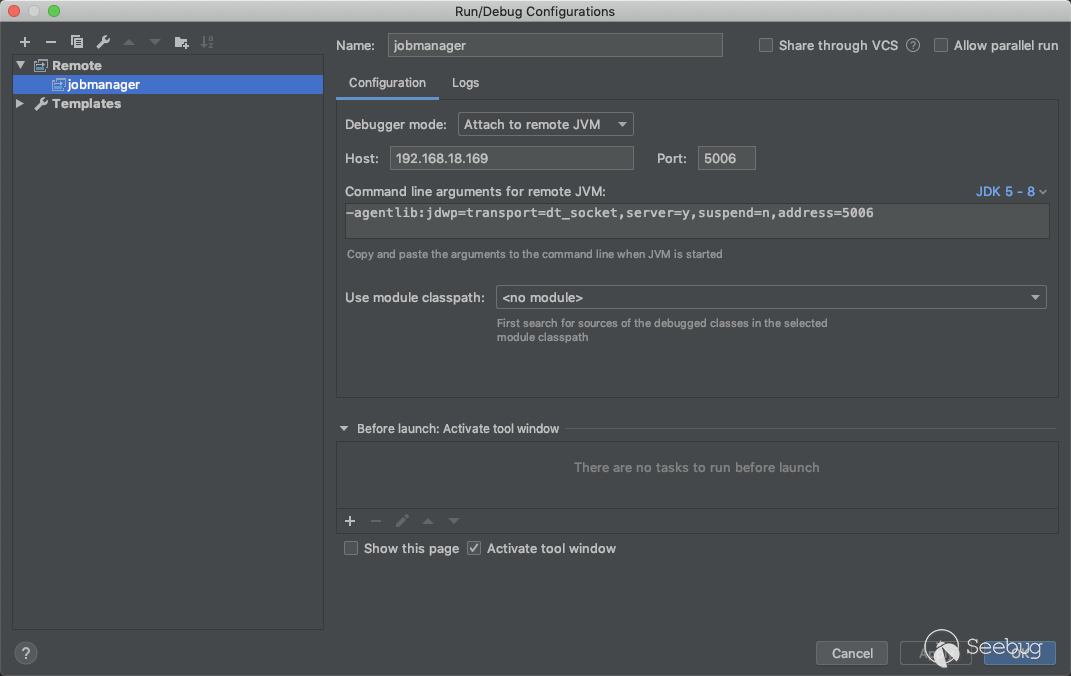Switch to the Logs tab
The image size is (1071, 676).
pyautogui.click(x=465, y=83)
